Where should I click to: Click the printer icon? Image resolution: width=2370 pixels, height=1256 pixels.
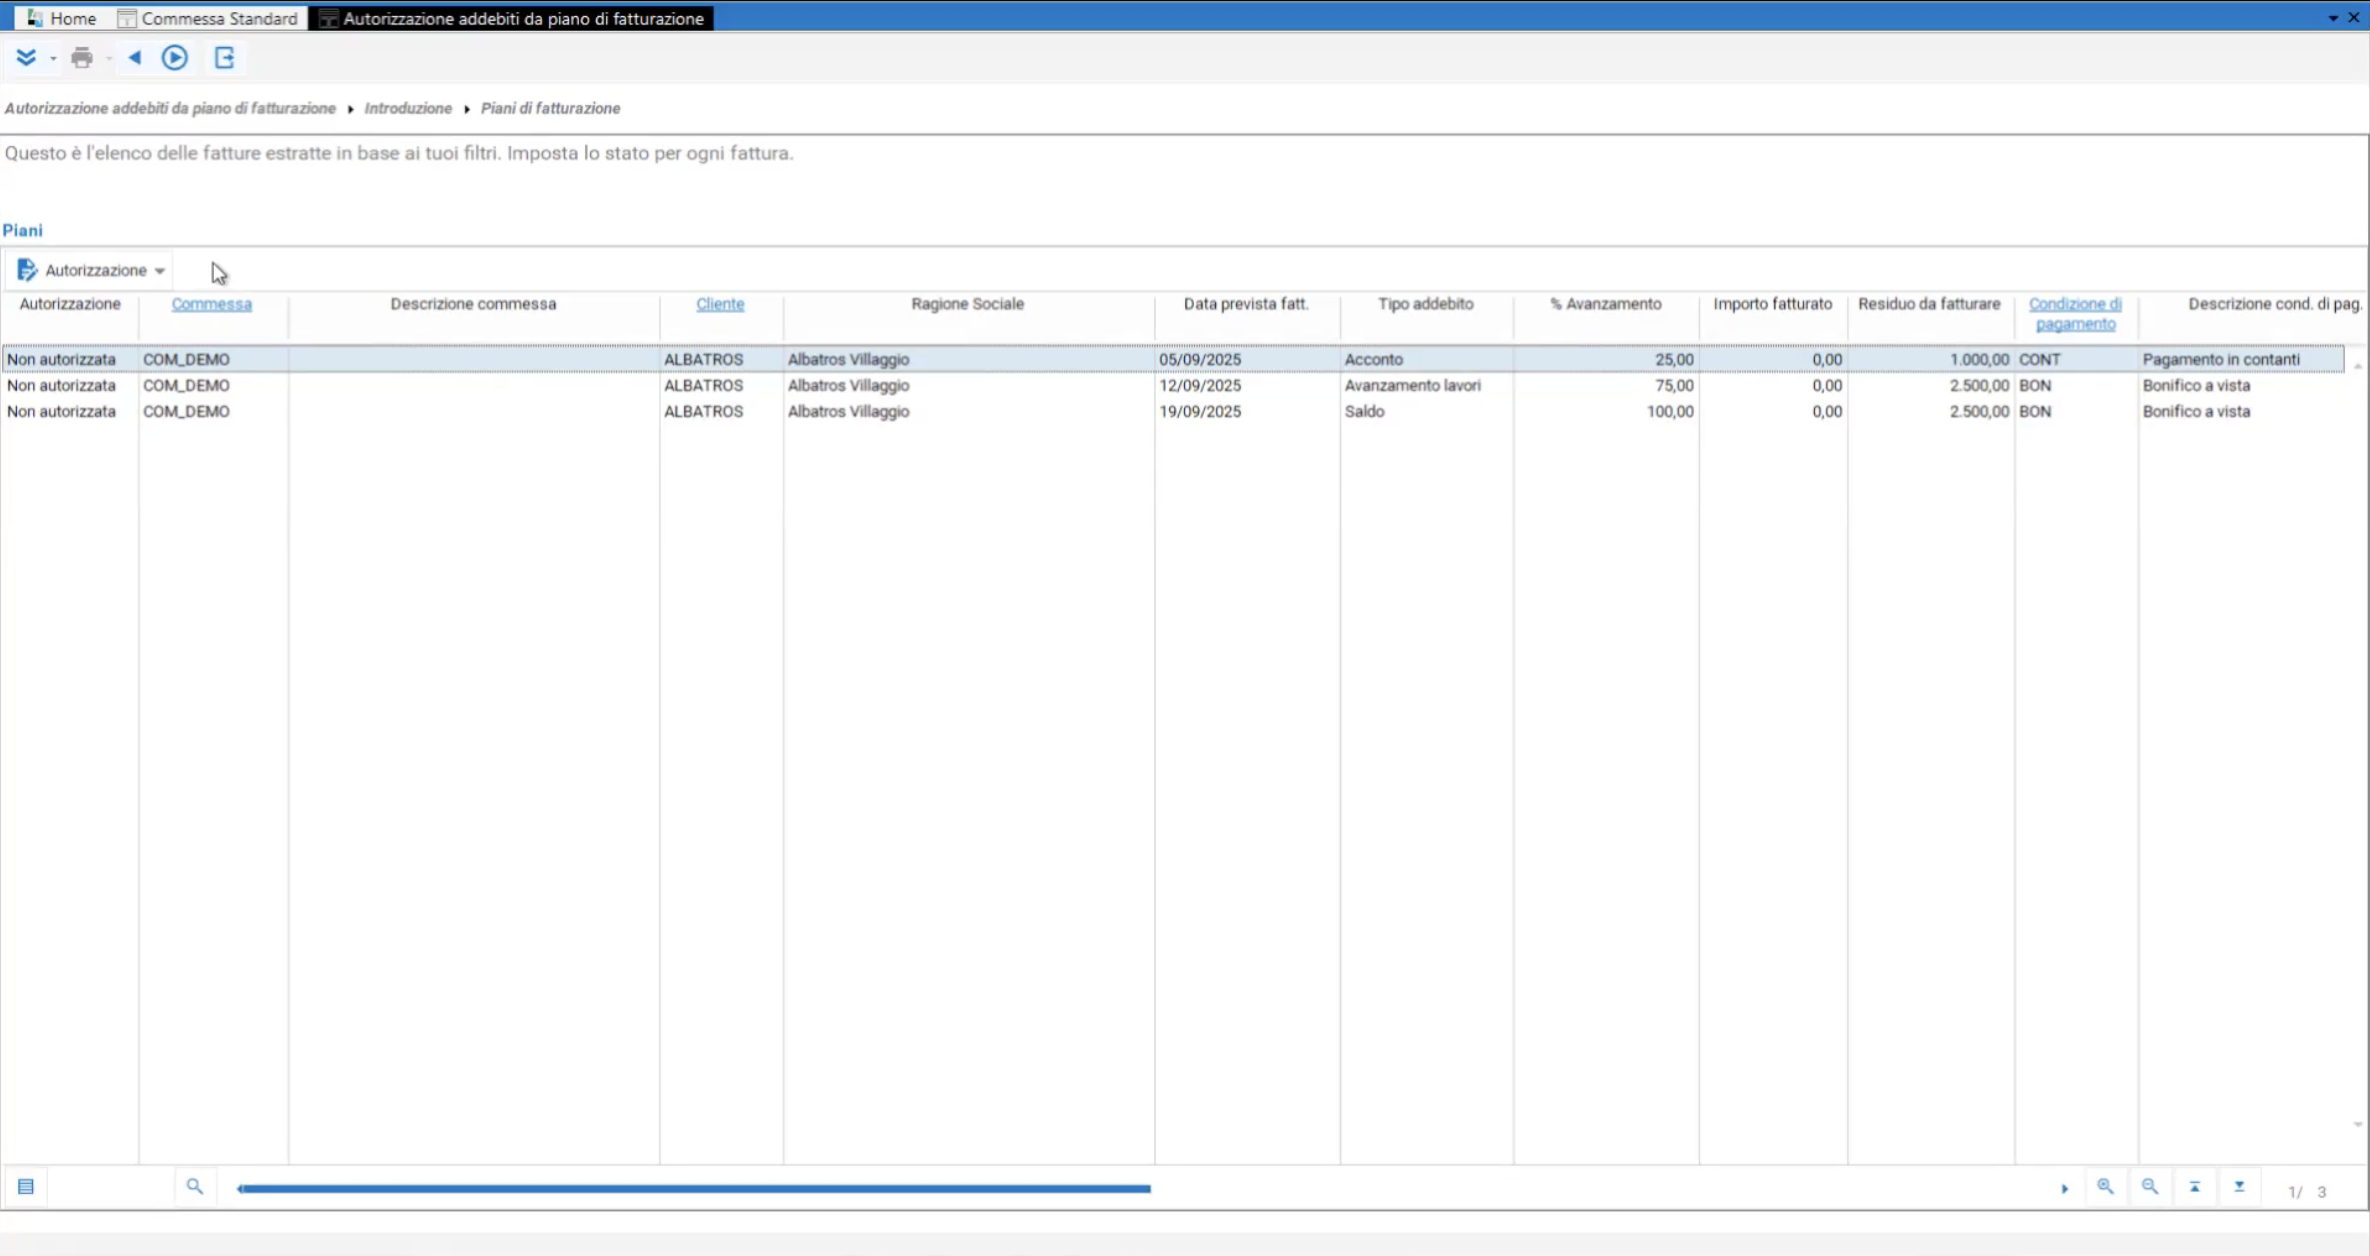tap(82, 58)
